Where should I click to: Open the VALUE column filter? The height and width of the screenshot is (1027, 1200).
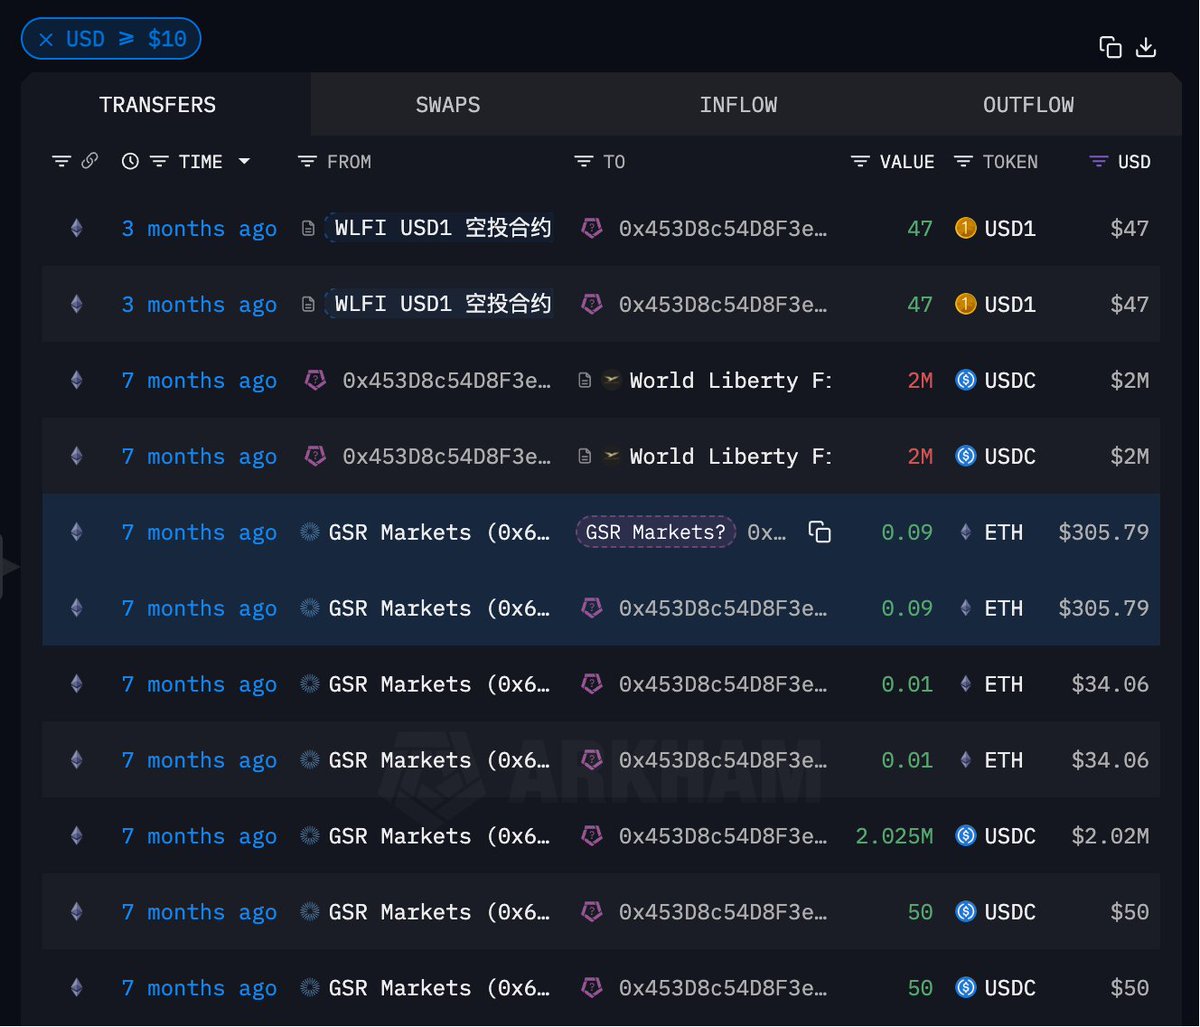pyautogui.click(x=860, y=161)
